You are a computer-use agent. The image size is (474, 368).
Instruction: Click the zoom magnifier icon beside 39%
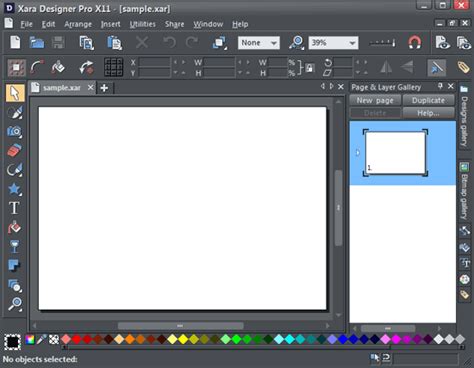pos(296,43)
